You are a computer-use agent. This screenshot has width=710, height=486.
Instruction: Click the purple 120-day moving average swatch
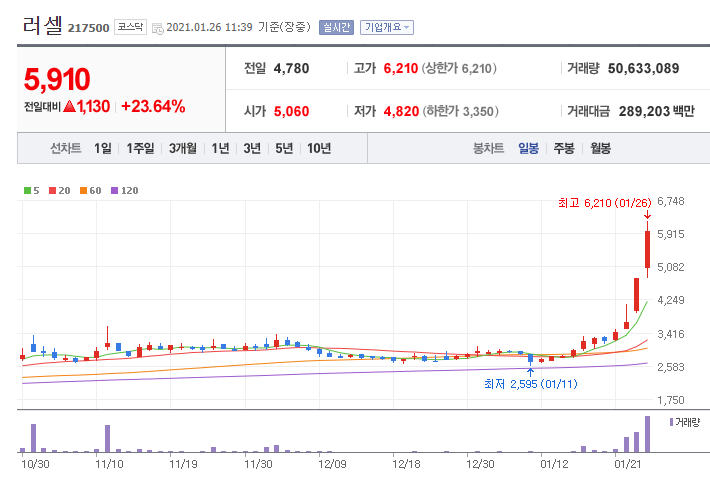[x=115, y=191]
